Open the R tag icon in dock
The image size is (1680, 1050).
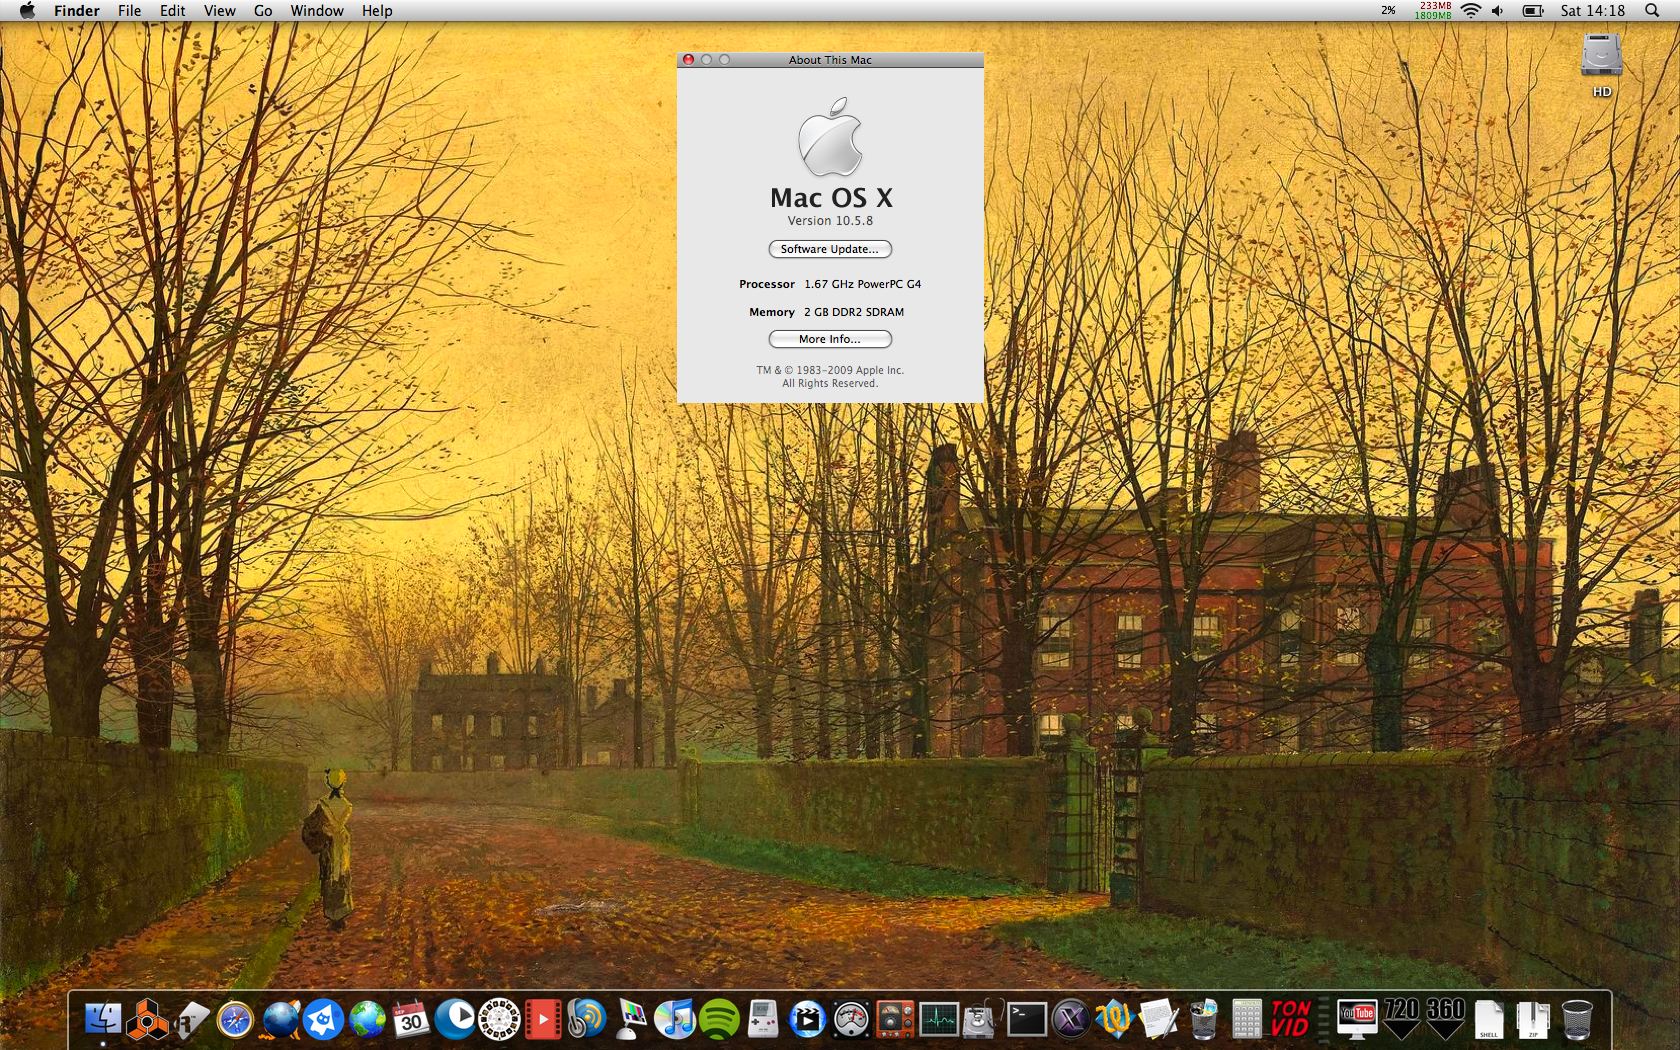coord(192,1019)
